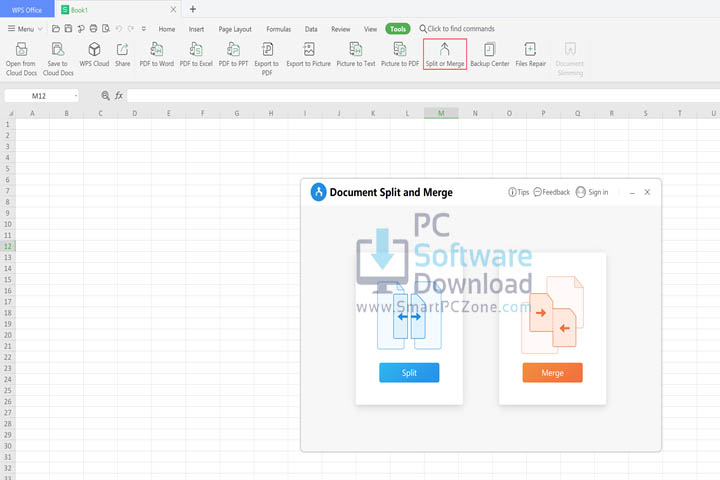This screenshot has height=480, width=720.
Task: Switch to the View tab
Action: point(370,29)
